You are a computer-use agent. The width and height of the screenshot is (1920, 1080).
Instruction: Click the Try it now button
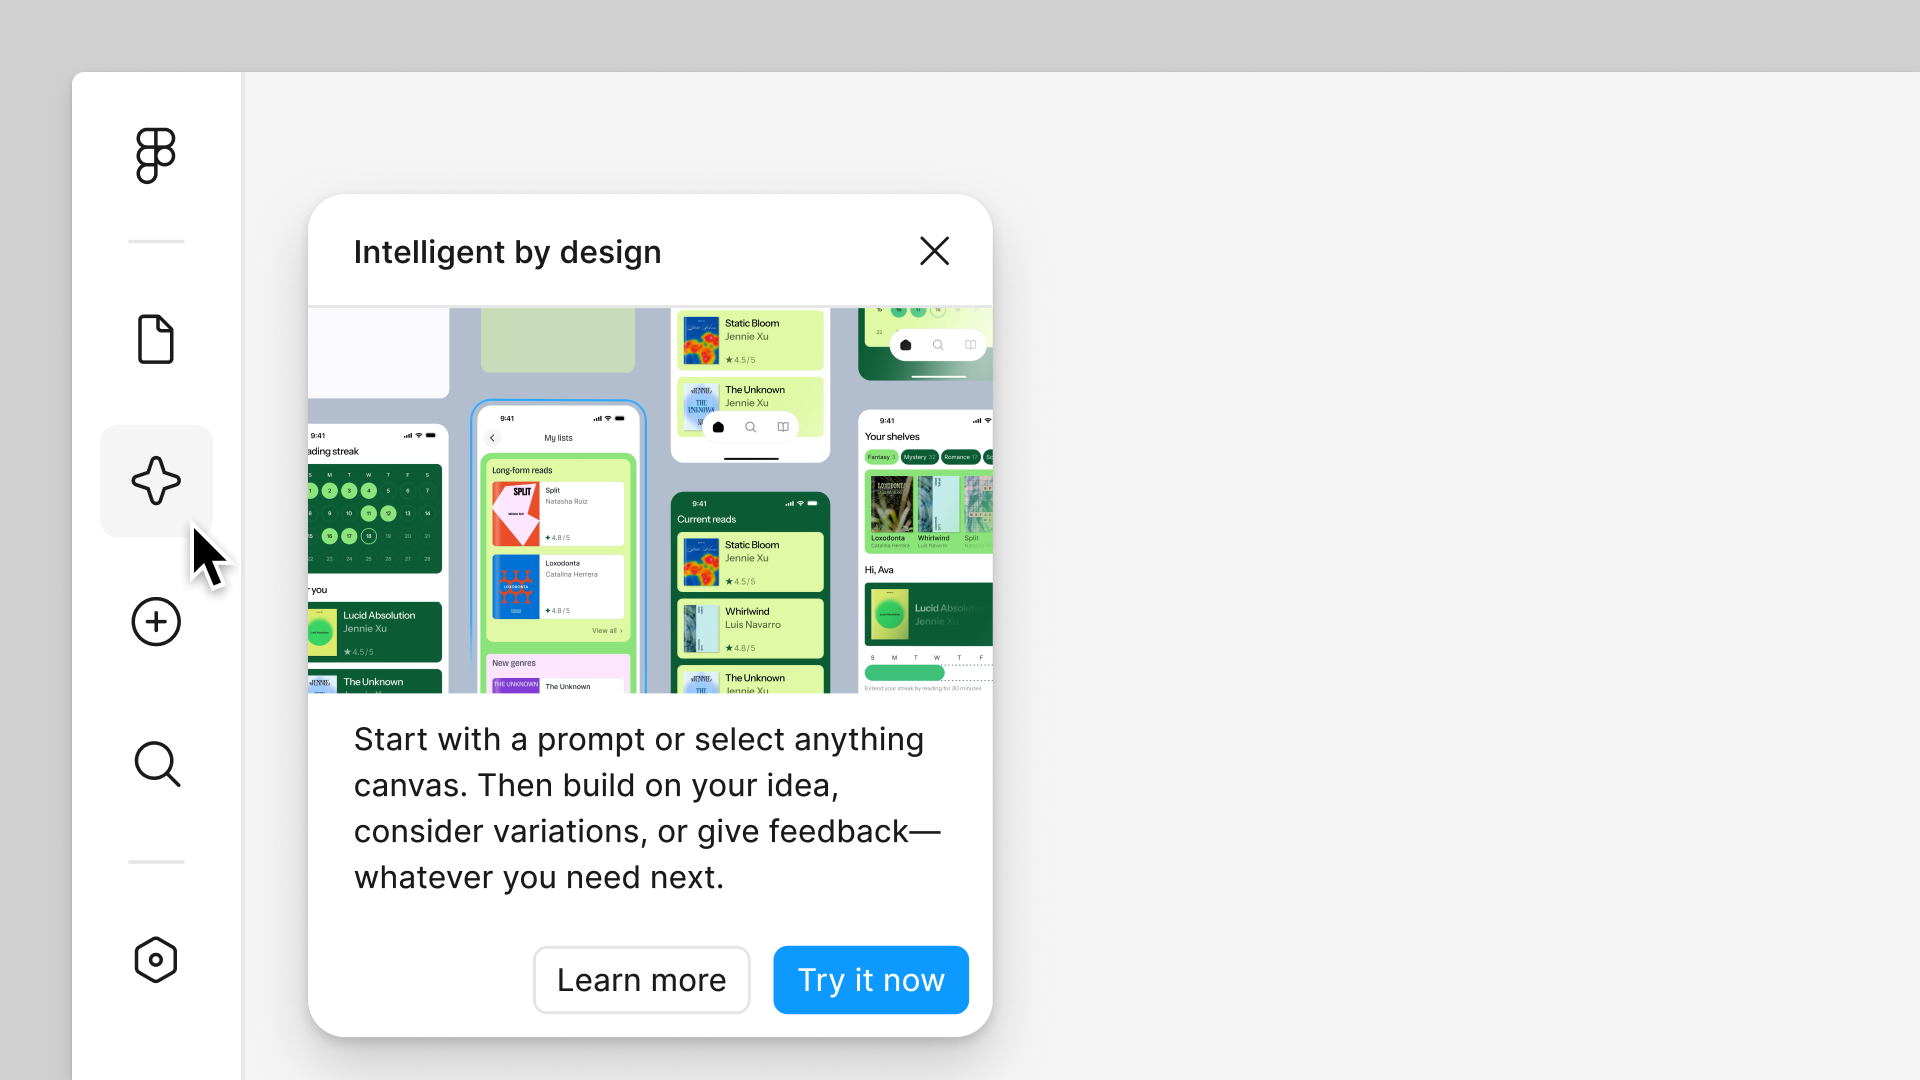(871, 980)
